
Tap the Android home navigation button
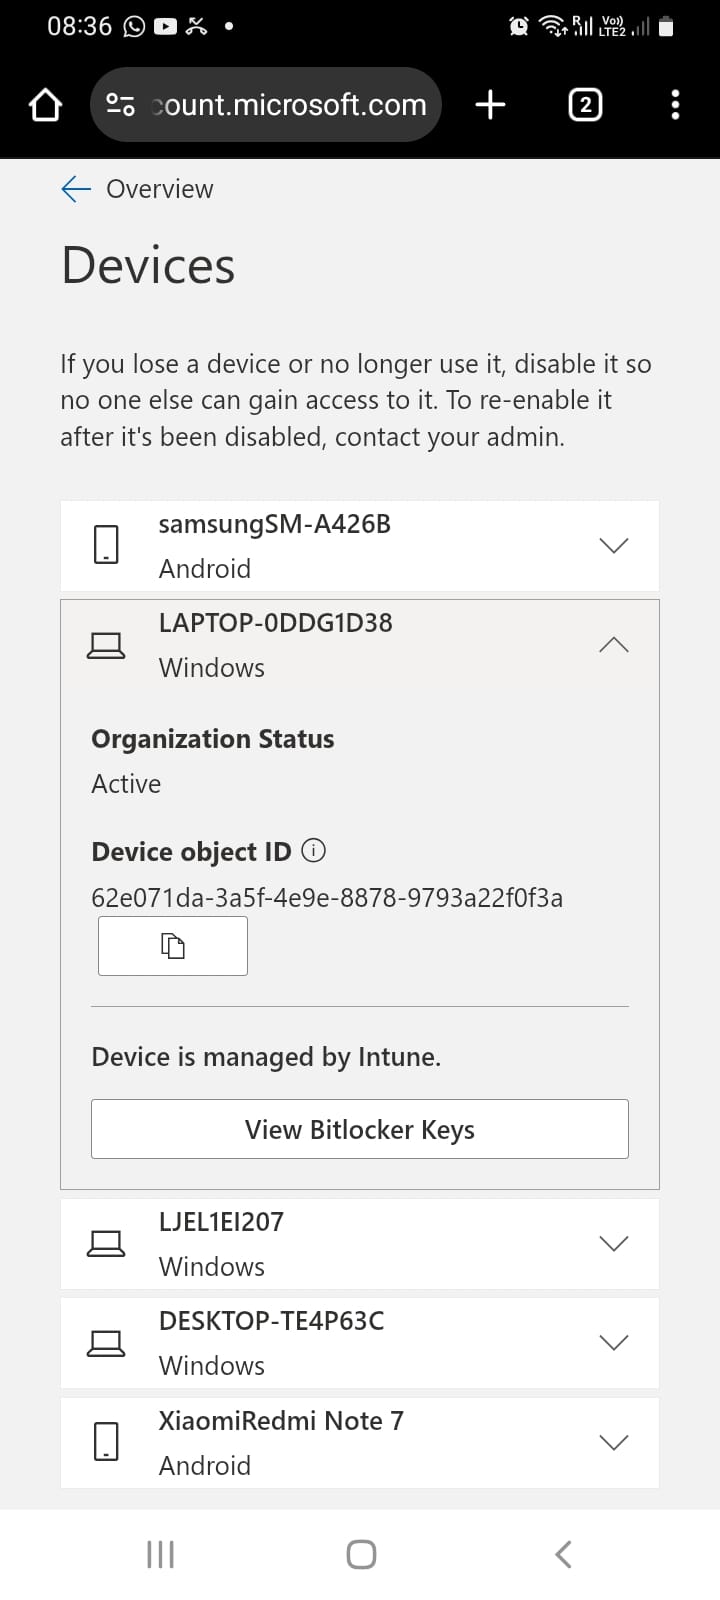[361, 1554]
